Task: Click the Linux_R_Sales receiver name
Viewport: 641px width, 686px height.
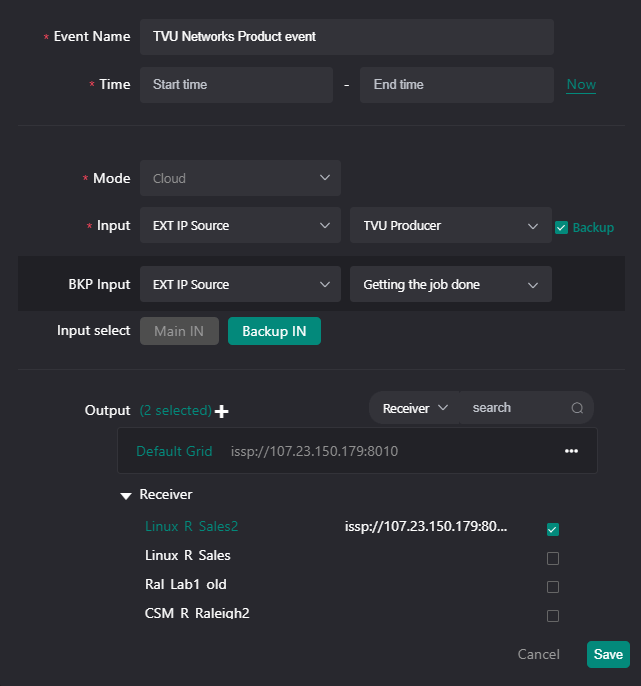Action: (188, 555)
